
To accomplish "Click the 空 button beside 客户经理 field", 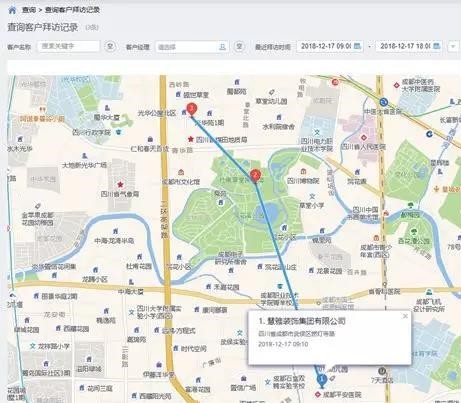I will 239,46.
